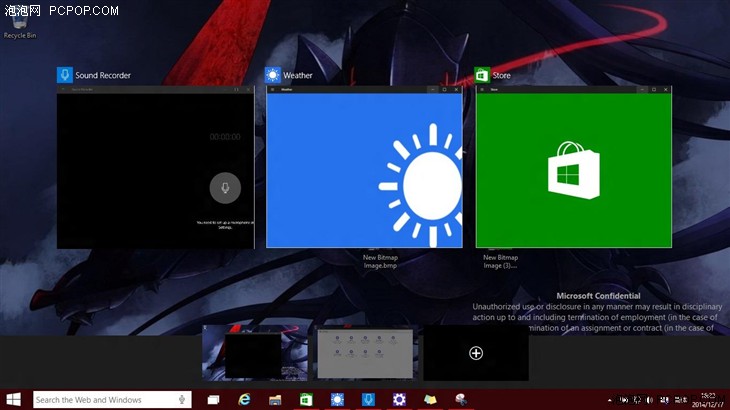
Task: Add a new virtual desktop with plus button
Action: pos(476,353)
